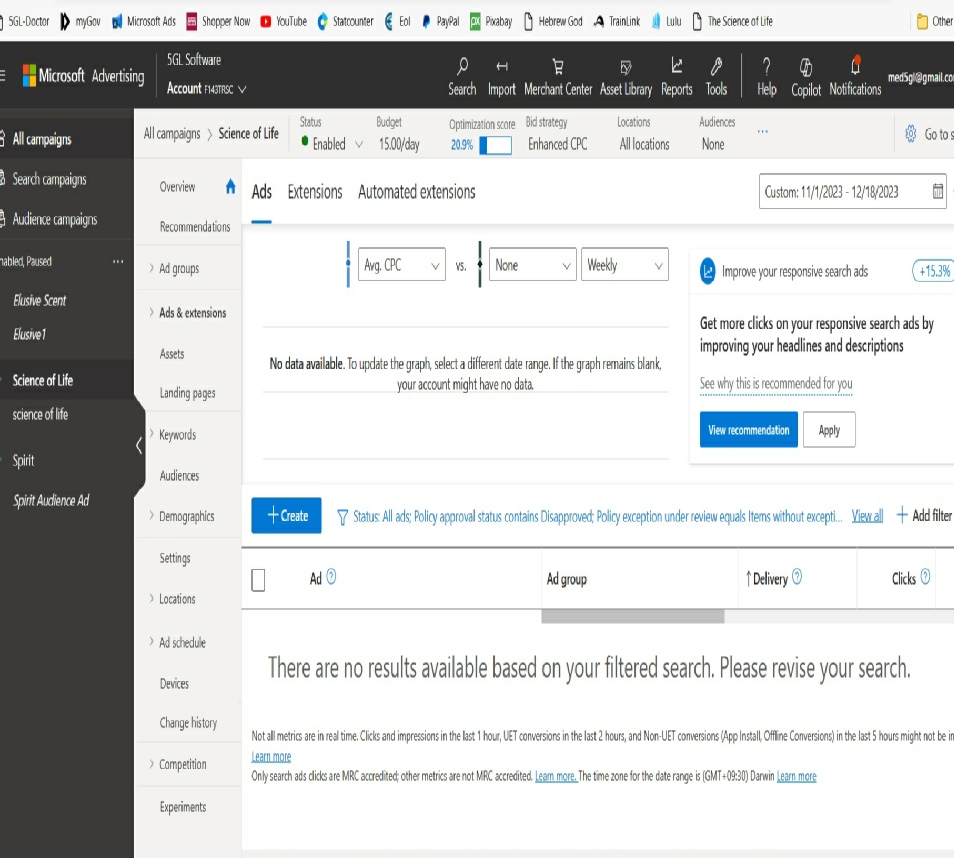The image size is (954, 858).
Task: Open the Account F143TRSC dropdown
Action: tap(206, 89)
